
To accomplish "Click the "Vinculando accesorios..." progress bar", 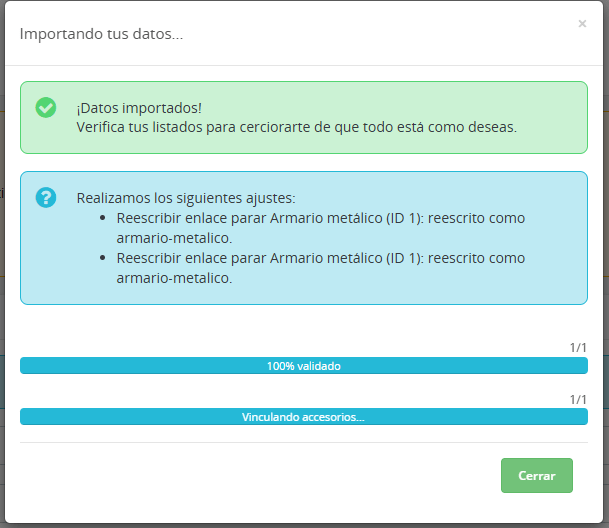I will (303, 417).
